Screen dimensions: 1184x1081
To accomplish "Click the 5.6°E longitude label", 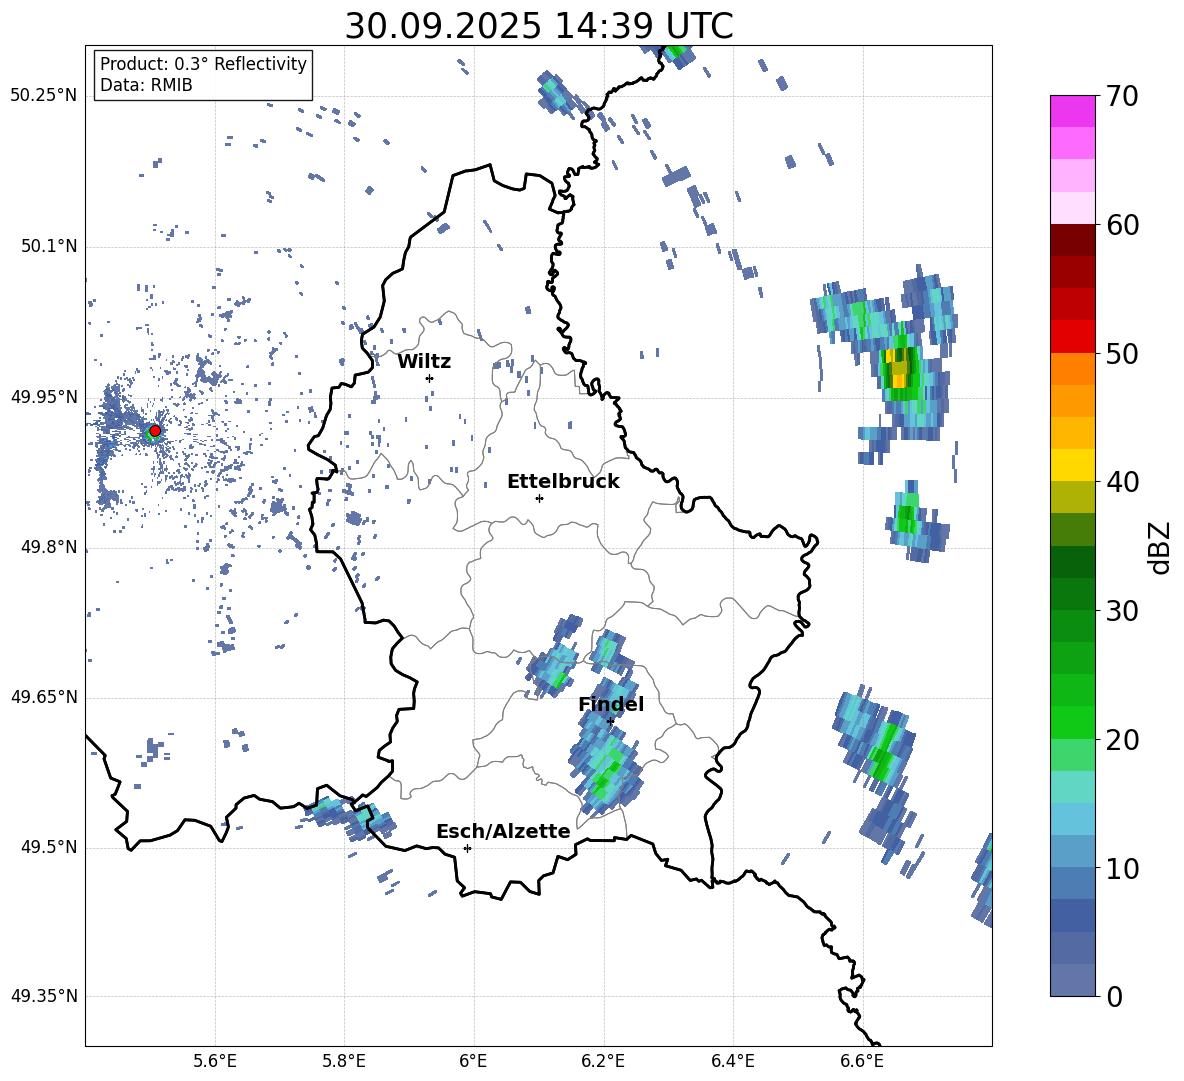I will click(215, 1061).
